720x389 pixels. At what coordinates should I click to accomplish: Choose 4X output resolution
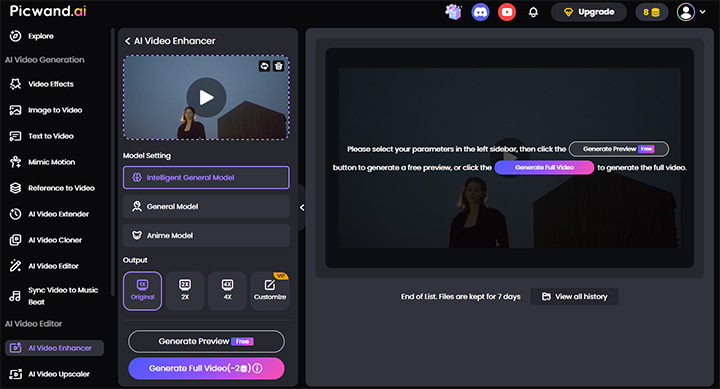(x=227, y=291)
